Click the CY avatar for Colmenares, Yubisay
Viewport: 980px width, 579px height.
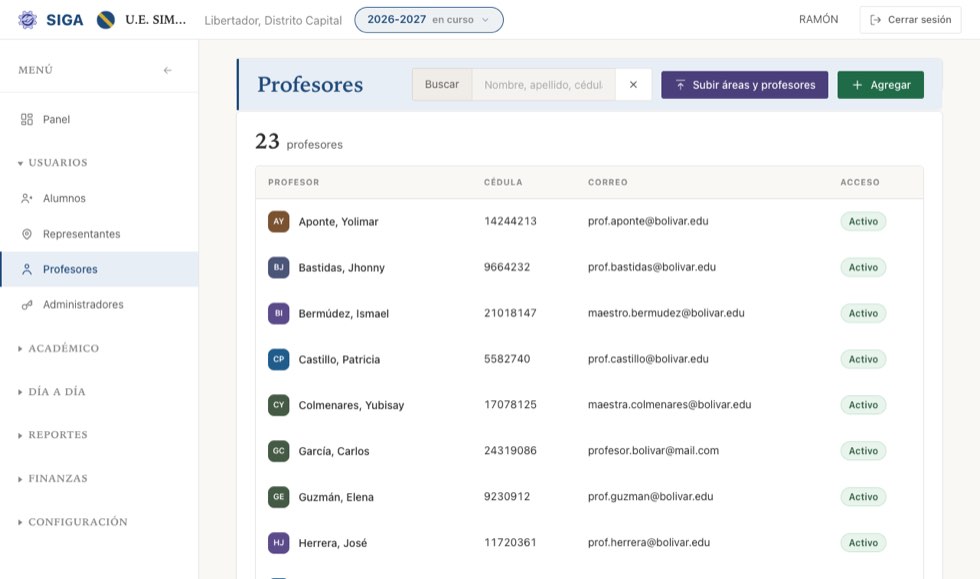click(x=279, y=405)
